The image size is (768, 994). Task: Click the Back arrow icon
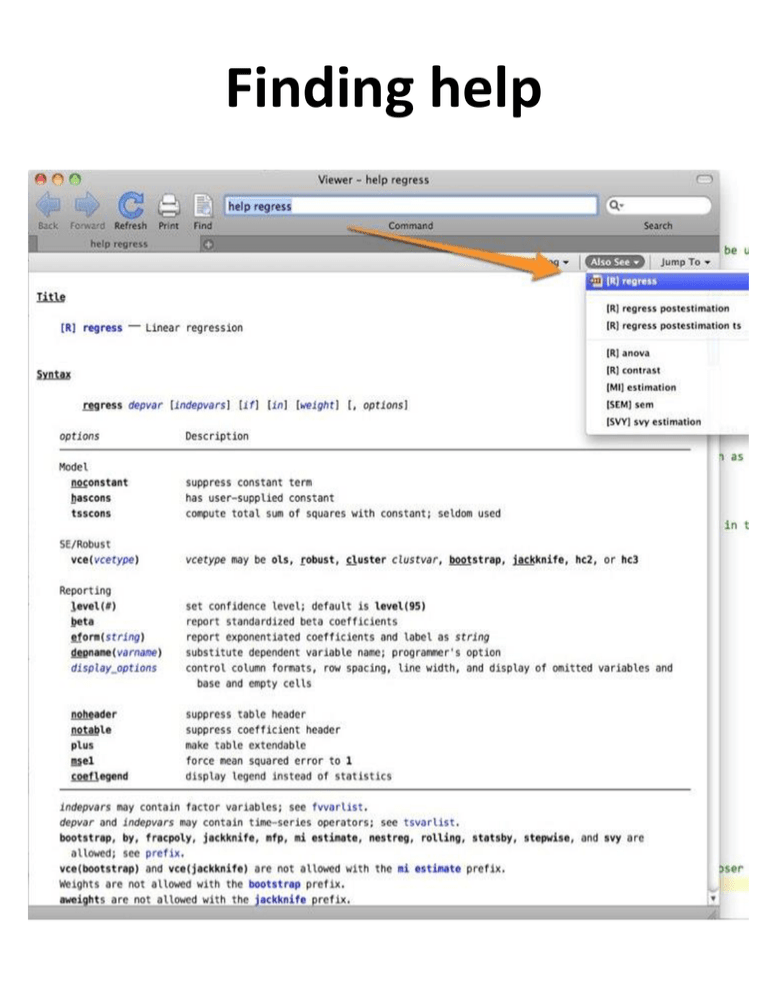coord(48,205)
